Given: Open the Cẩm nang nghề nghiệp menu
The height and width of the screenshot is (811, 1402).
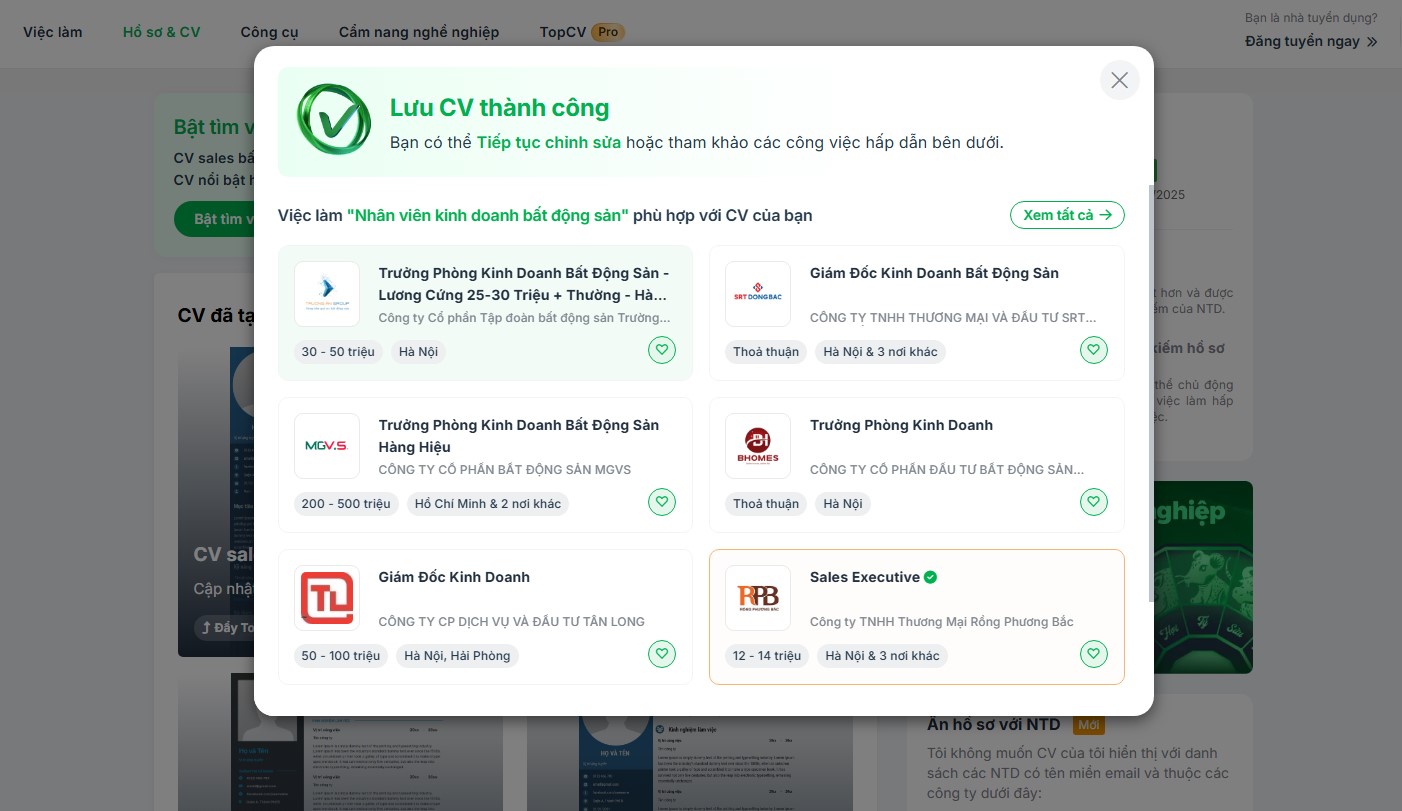Looking at the screenshot, I should (419, 32).
